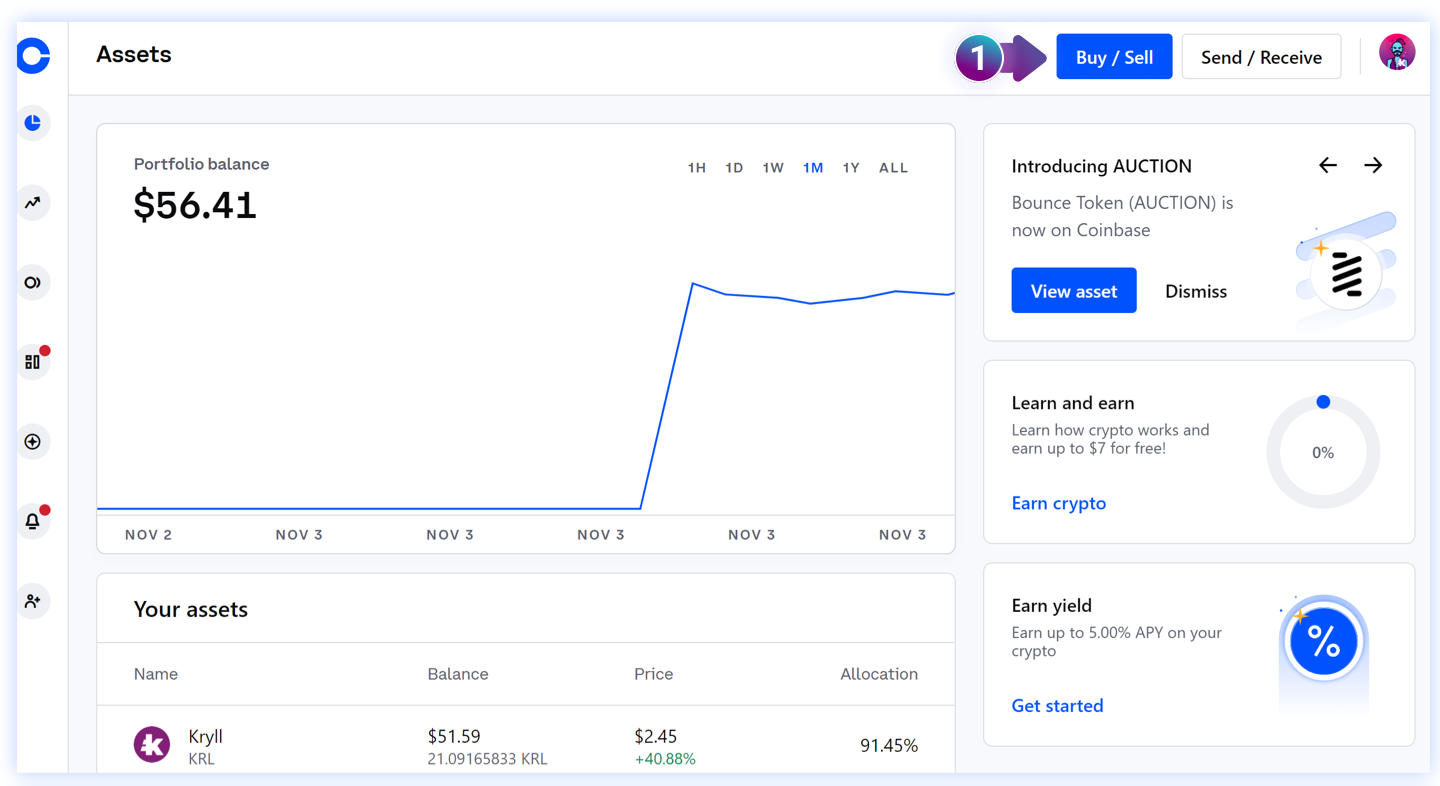Click the Introducing AUCTION title

click(x=1102, y=166)
